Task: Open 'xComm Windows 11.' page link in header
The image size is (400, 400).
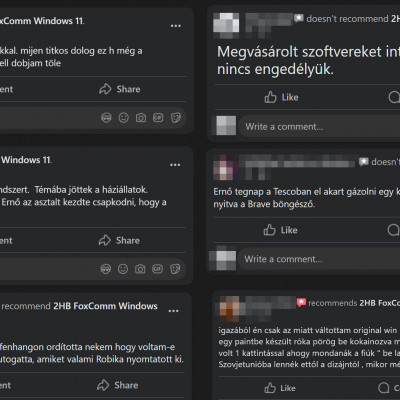Action: (x=42, y=21)
